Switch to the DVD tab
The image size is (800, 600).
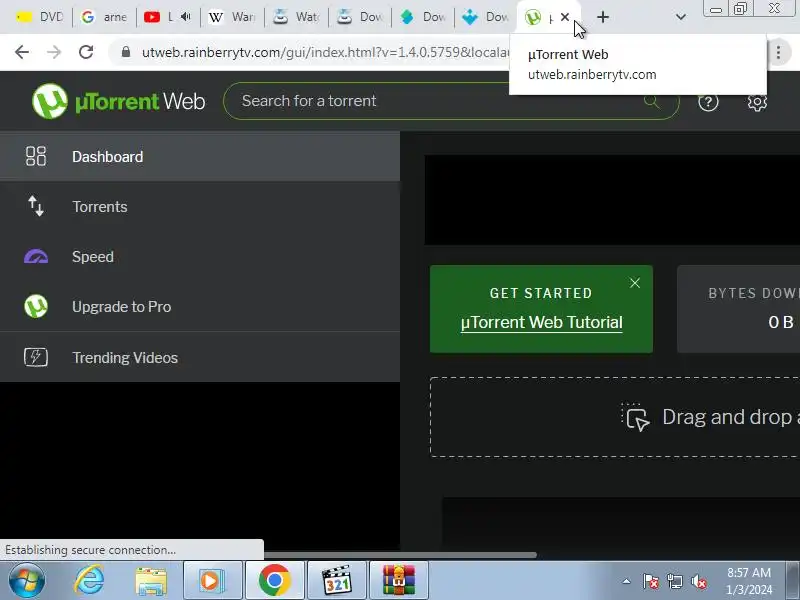[40, 17]
